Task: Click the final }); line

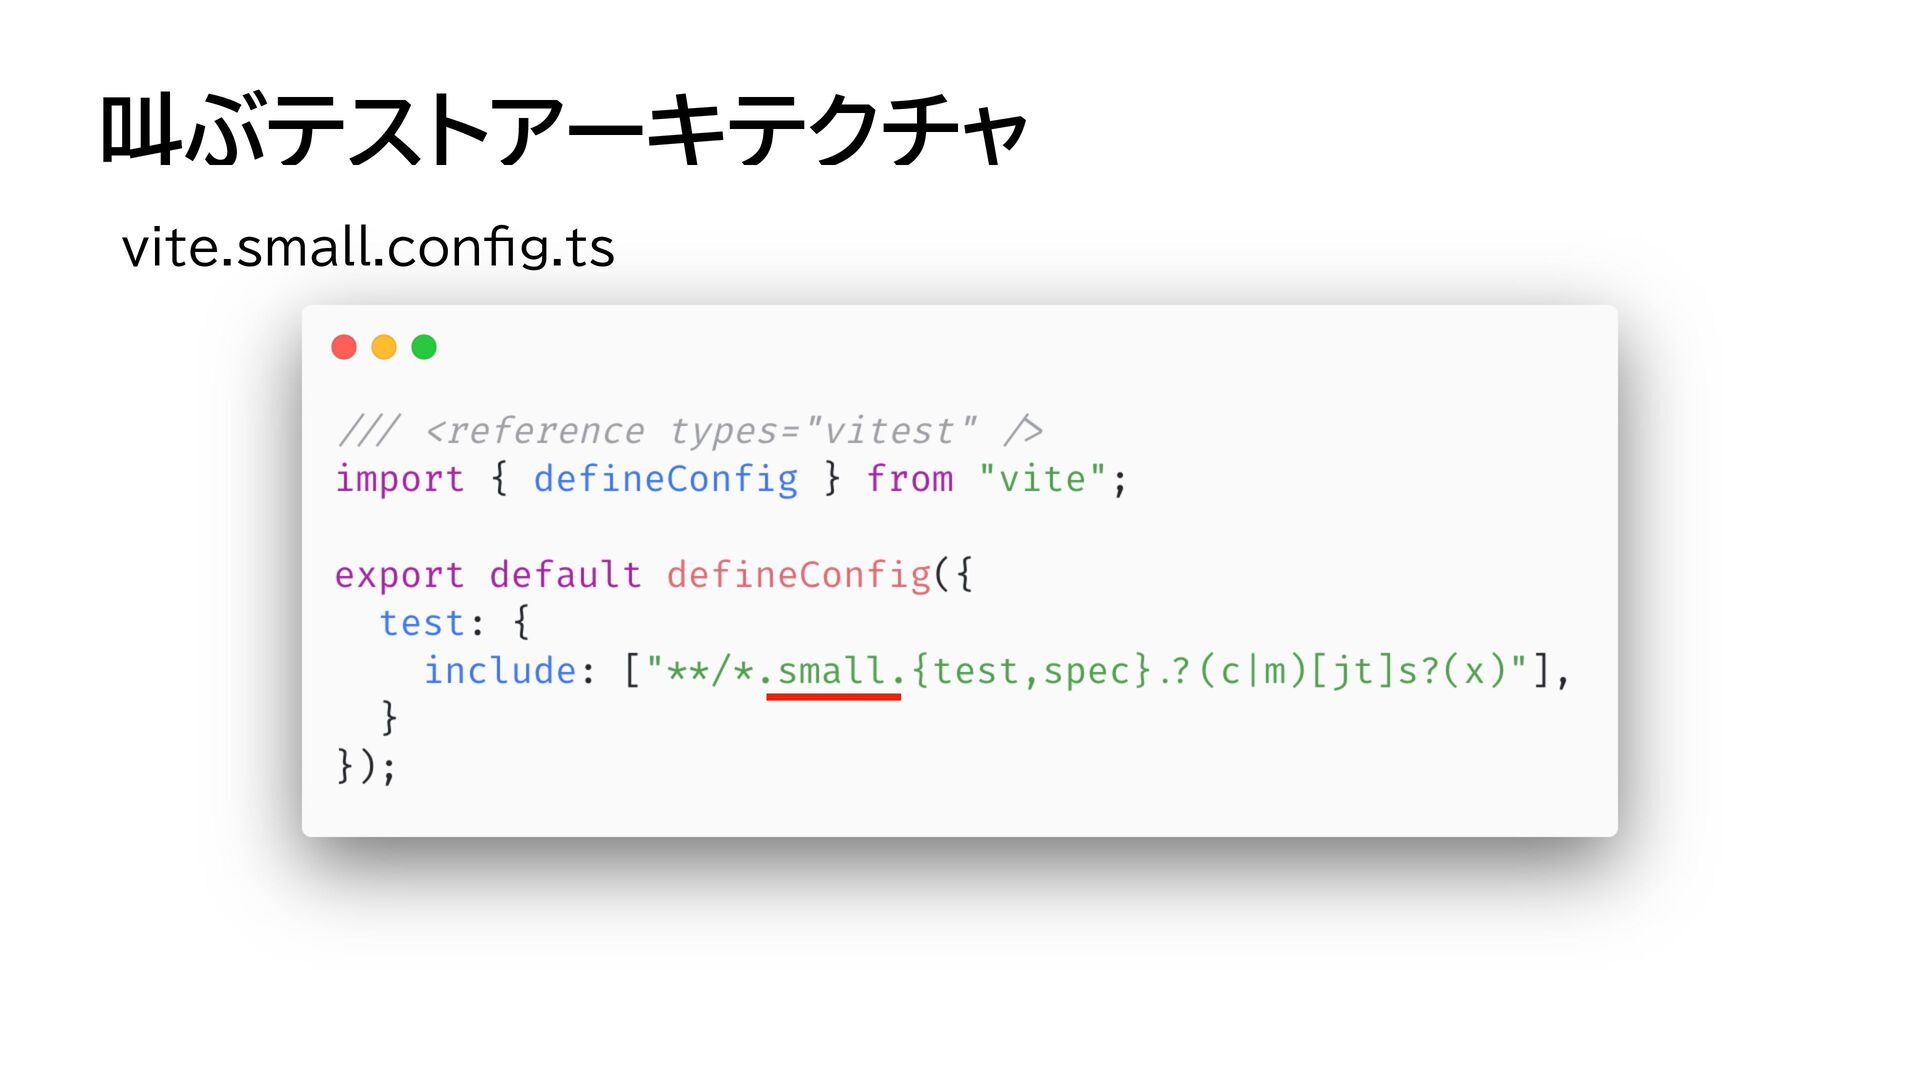Action: 366,766
